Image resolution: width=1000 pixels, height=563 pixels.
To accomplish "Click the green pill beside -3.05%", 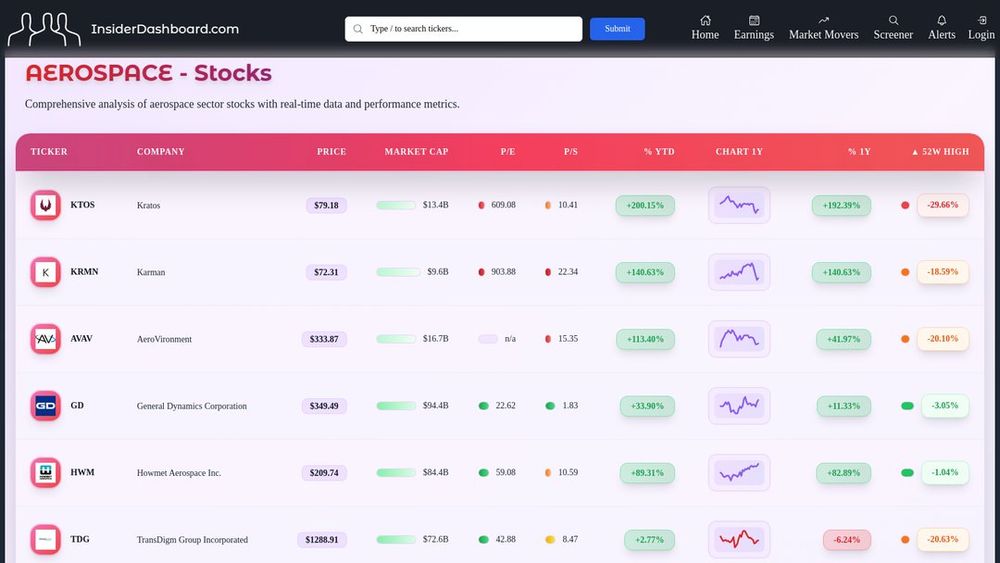I will [907, 406].
